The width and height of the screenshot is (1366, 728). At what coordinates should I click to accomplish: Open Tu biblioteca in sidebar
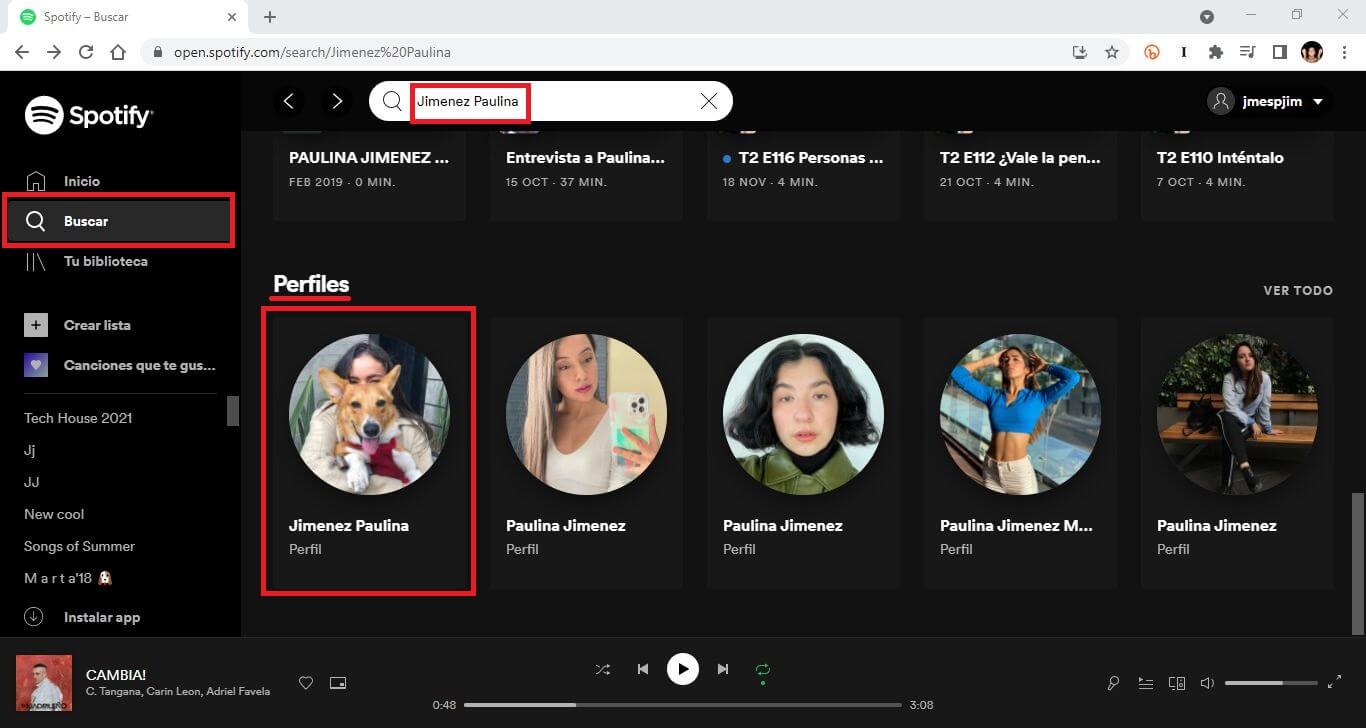pyautogui.click(x=105, y=261)
